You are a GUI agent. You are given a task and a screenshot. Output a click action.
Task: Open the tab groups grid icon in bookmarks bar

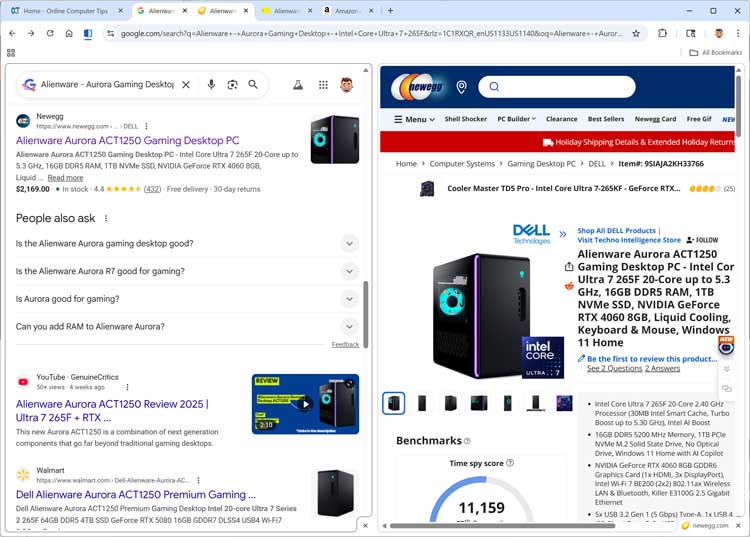click(11, 53)
